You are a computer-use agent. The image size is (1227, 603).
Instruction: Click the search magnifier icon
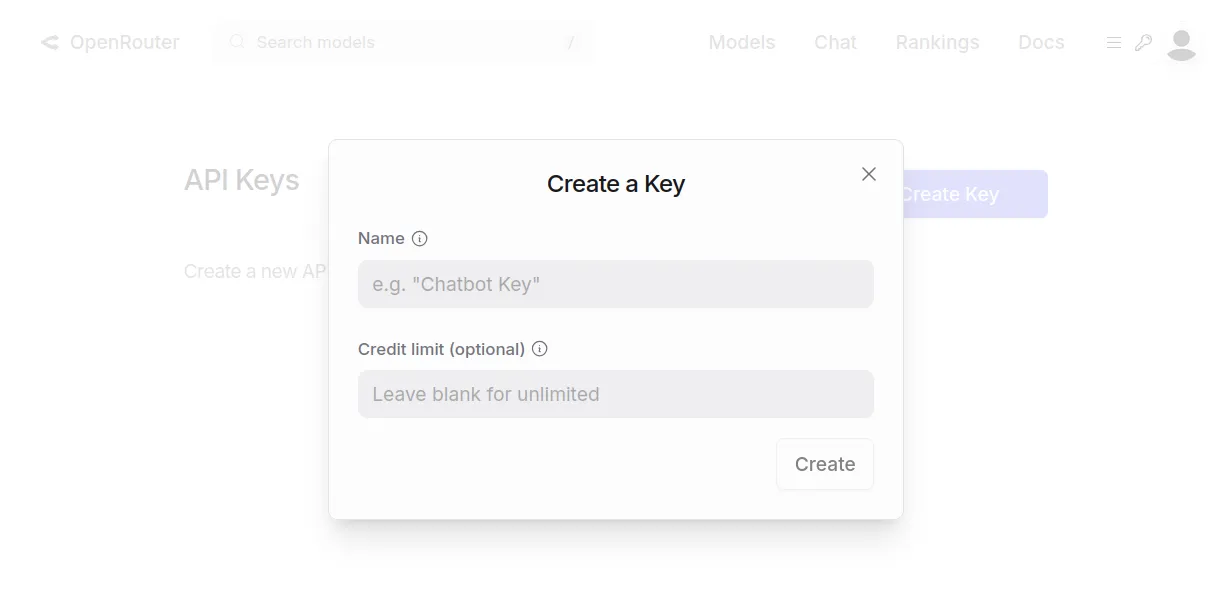pos(237,42)
